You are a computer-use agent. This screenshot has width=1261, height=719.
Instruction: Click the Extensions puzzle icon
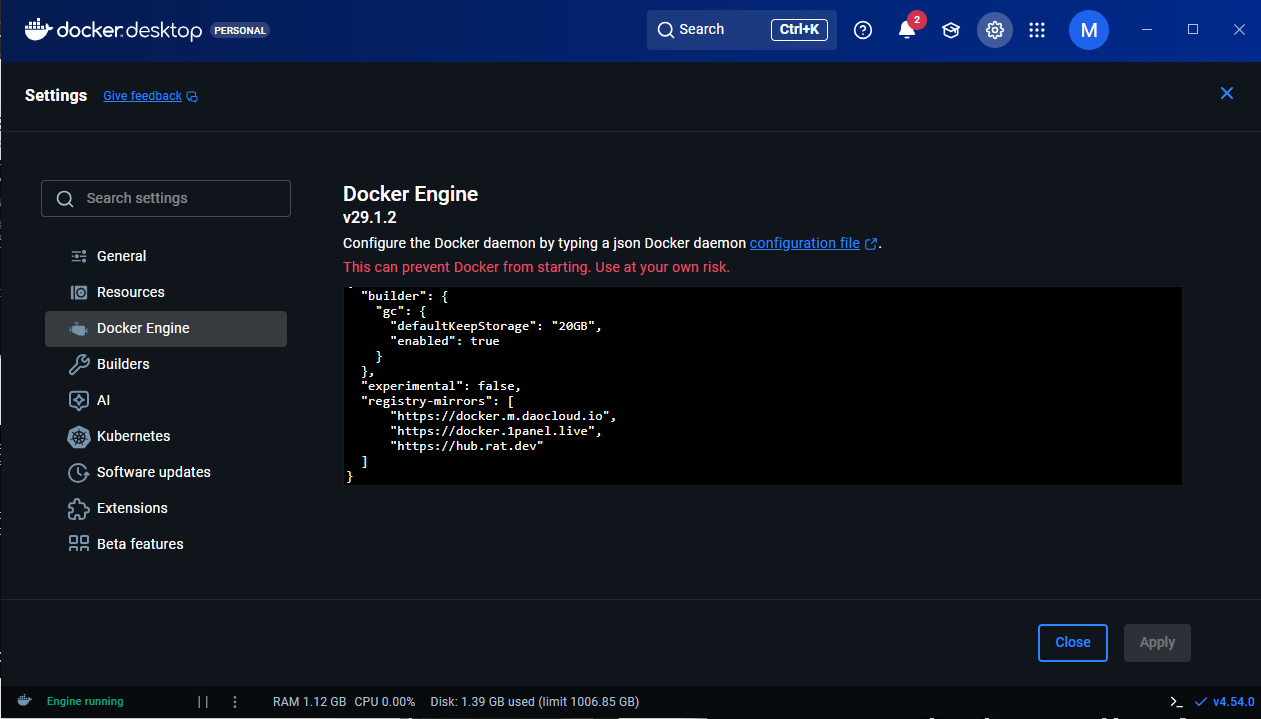tap(79, 508)
